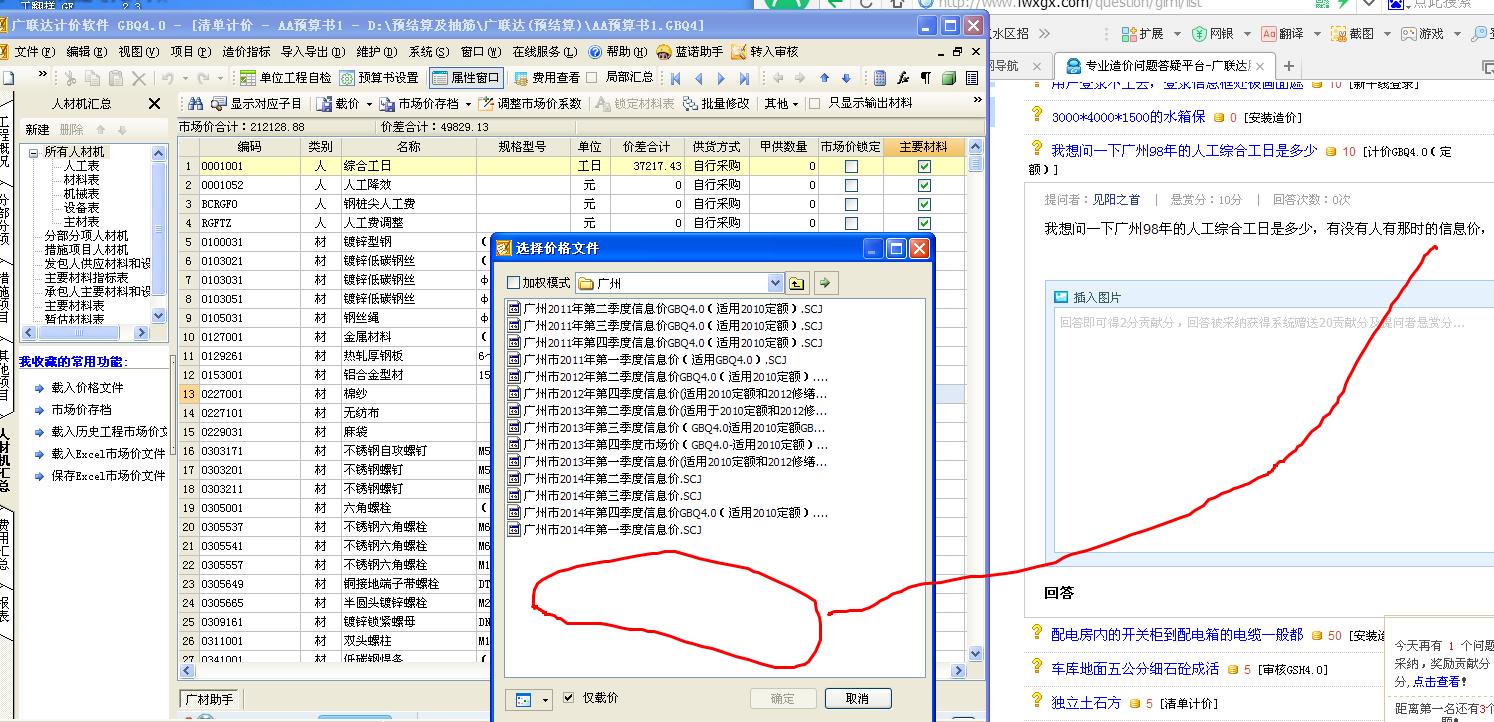Image resolution: width=1494 pixels, height=722 pixels.
Task: Collapse the 所有人材机 tree node
Action: coord(34,152)
